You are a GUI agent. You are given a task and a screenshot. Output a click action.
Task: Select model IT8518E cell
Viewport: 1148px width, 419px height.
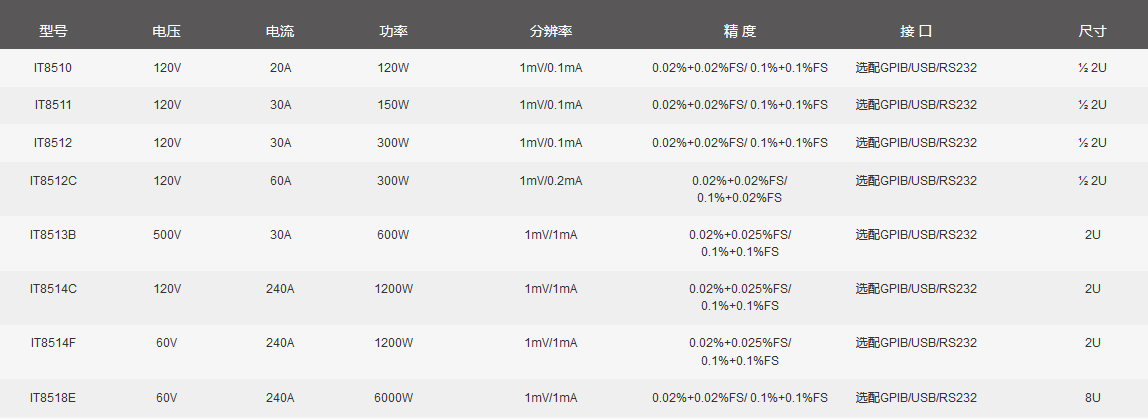(x=53, y=398)
